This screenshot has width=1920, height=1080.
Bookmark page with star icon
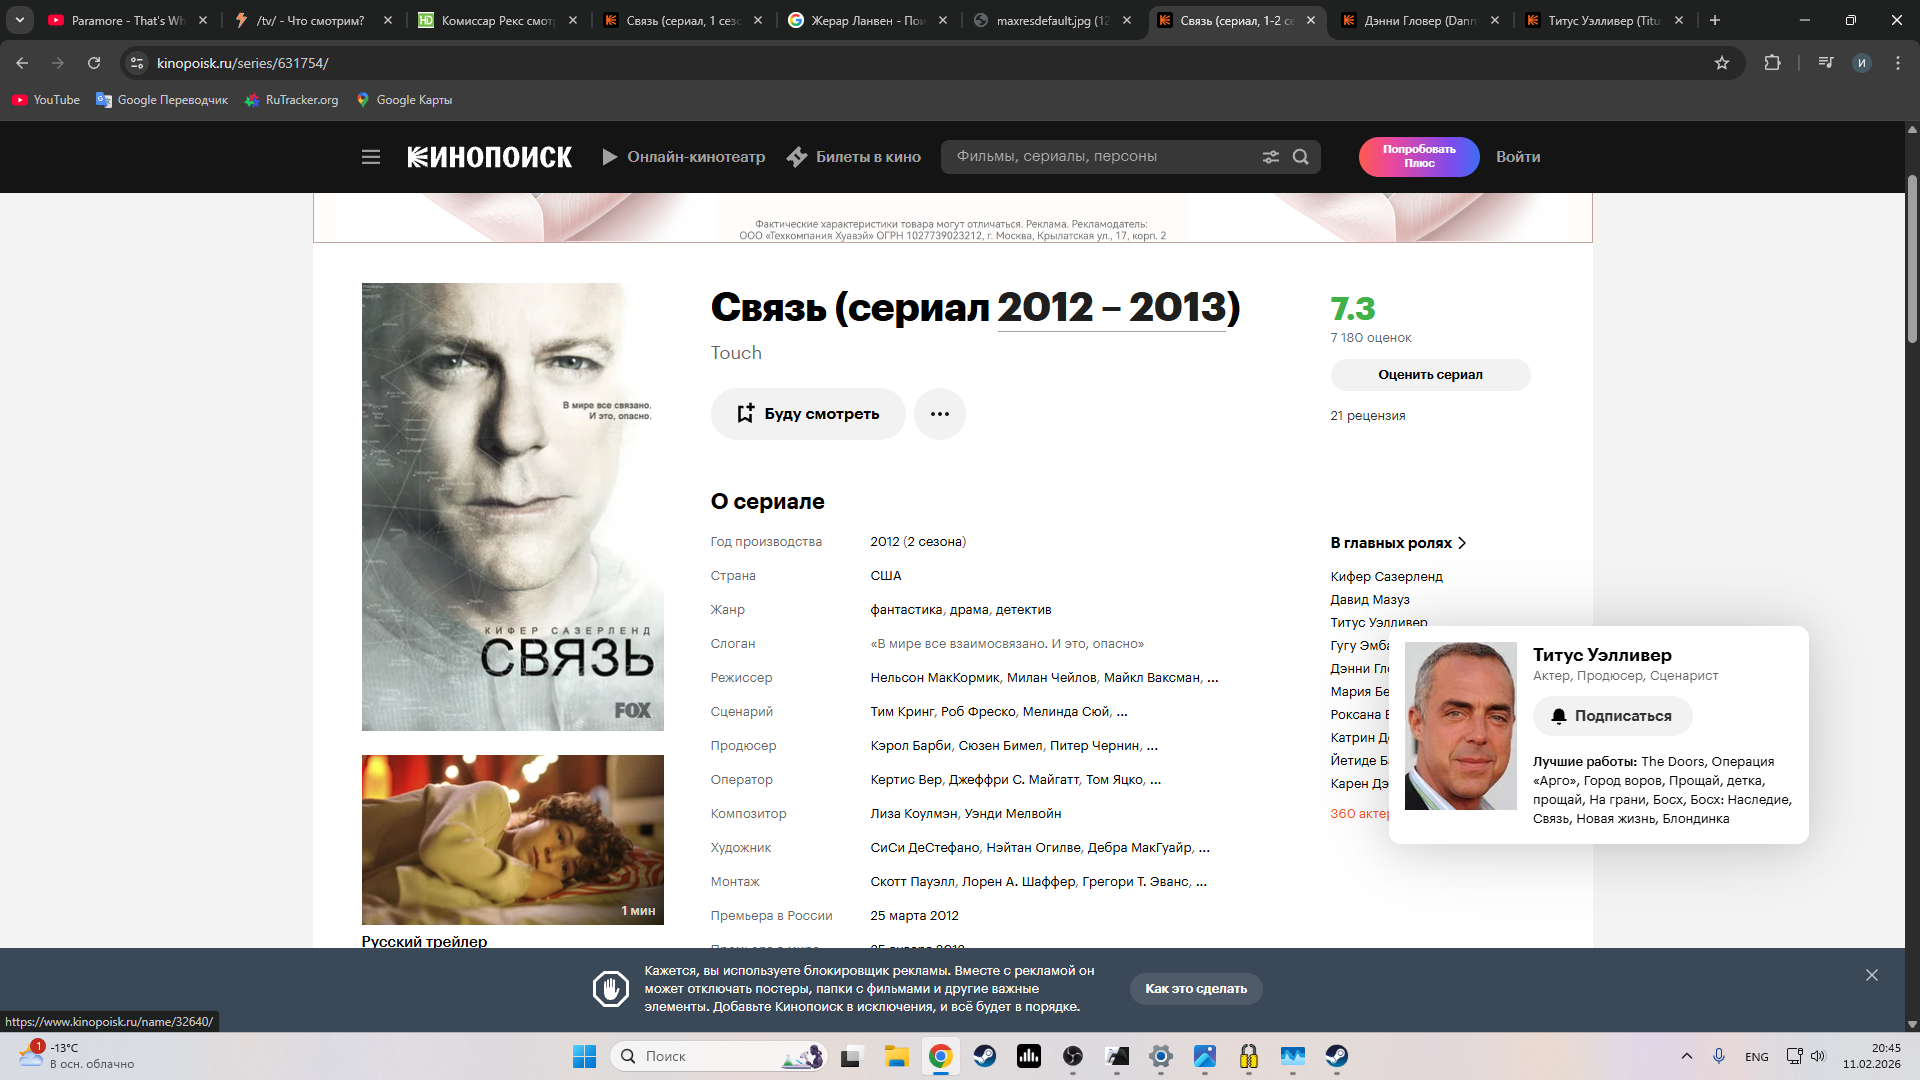(x=1721, y=63)
